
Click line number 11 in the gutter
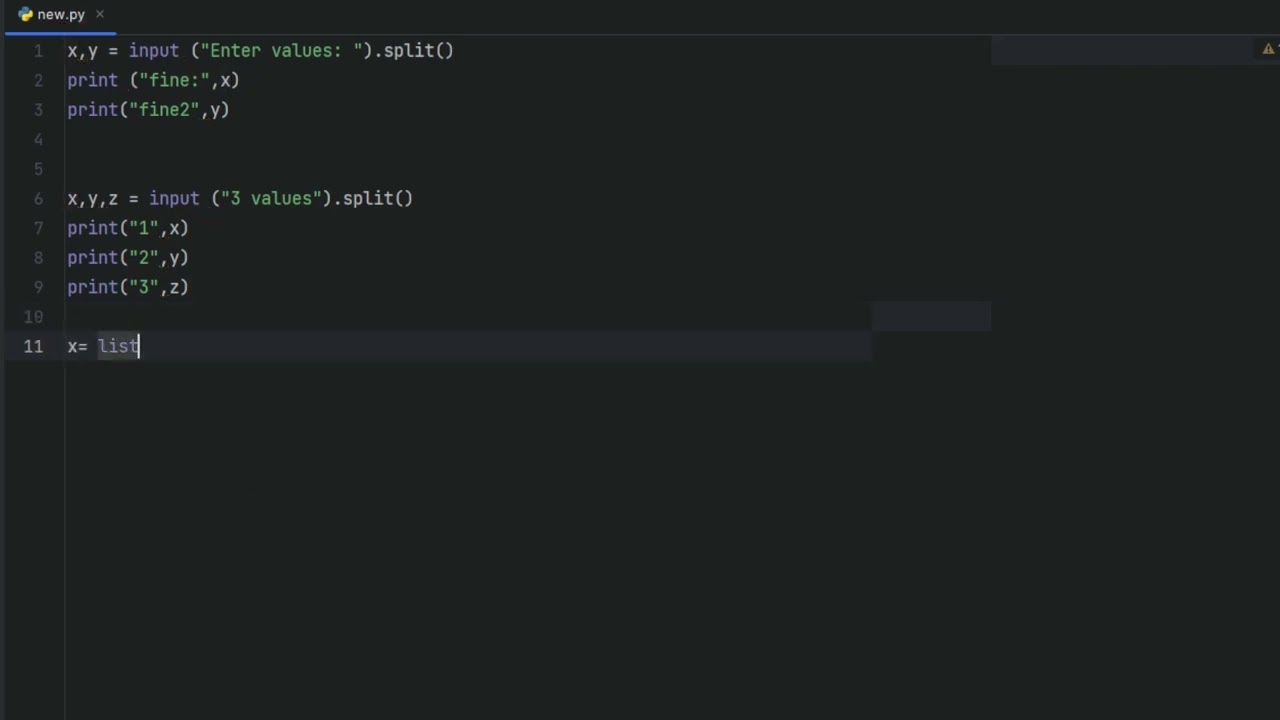tap(34, 346)
